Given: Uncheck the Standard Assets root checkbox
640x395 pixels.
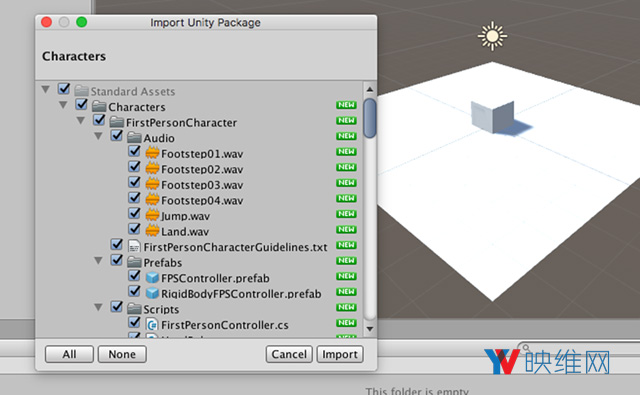Looking at the screenshot, I should [64, 89].
